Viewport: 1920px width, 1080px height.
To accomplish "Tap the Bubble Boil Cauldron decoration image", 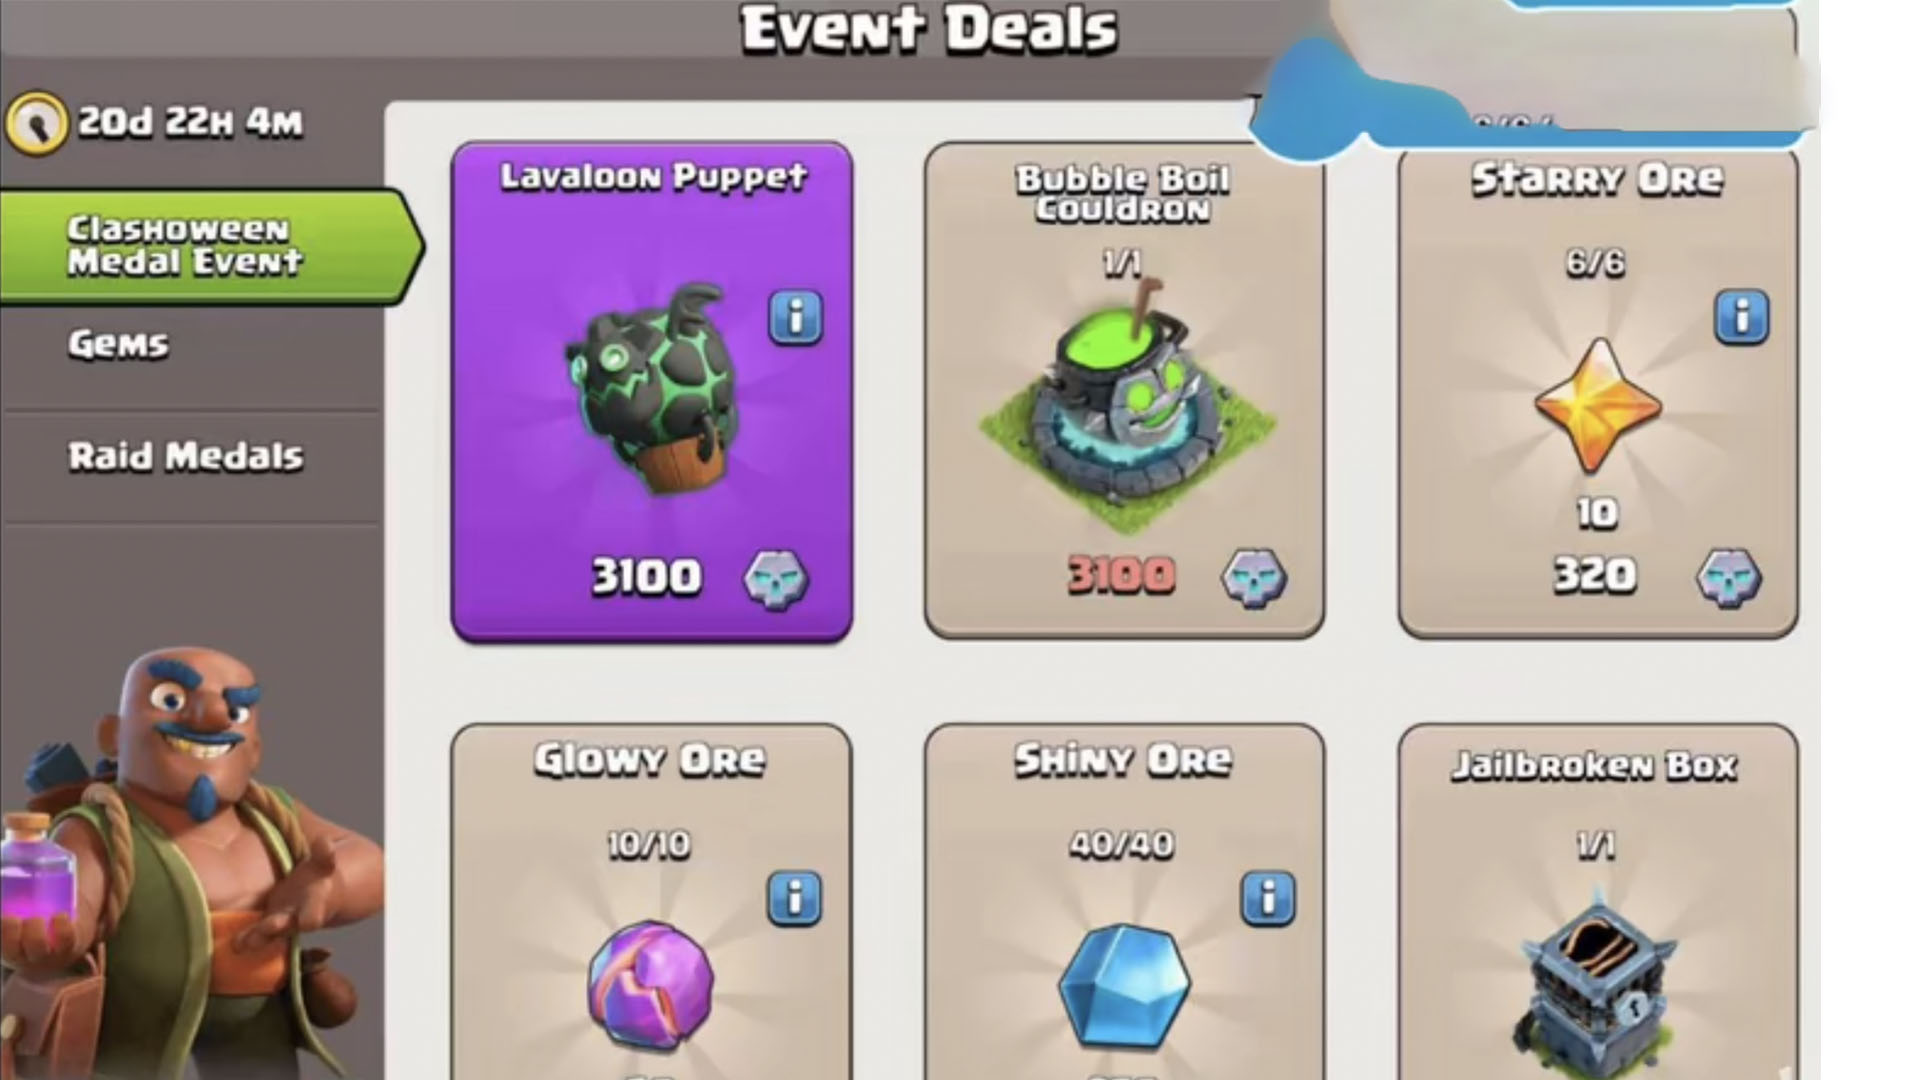I will point(1125,405).
